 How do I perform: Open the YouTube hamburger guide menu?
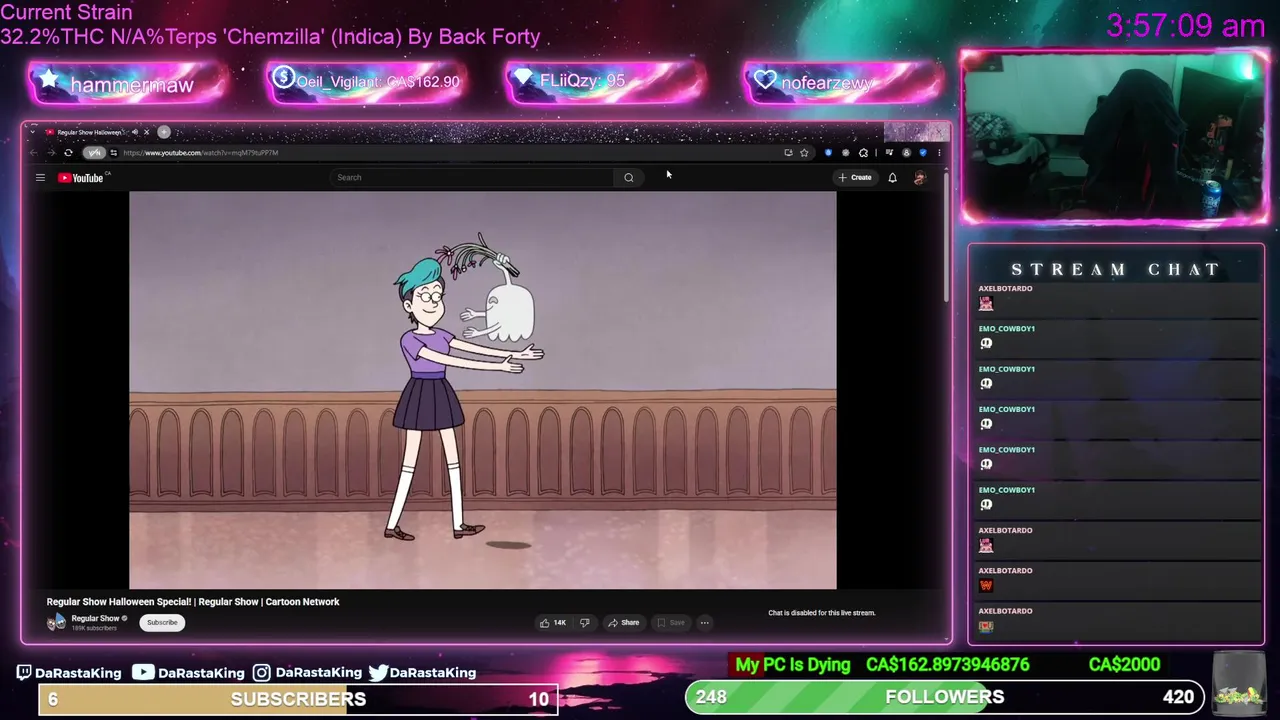click(x=40, y=178)
